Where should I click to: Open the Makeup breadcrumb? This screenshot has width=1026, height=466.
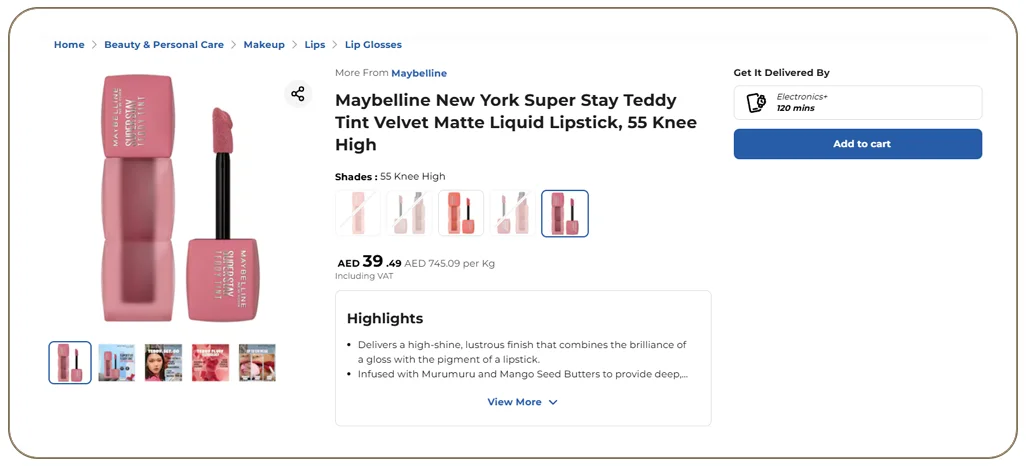pyautogui.click(x=264, y=45)
